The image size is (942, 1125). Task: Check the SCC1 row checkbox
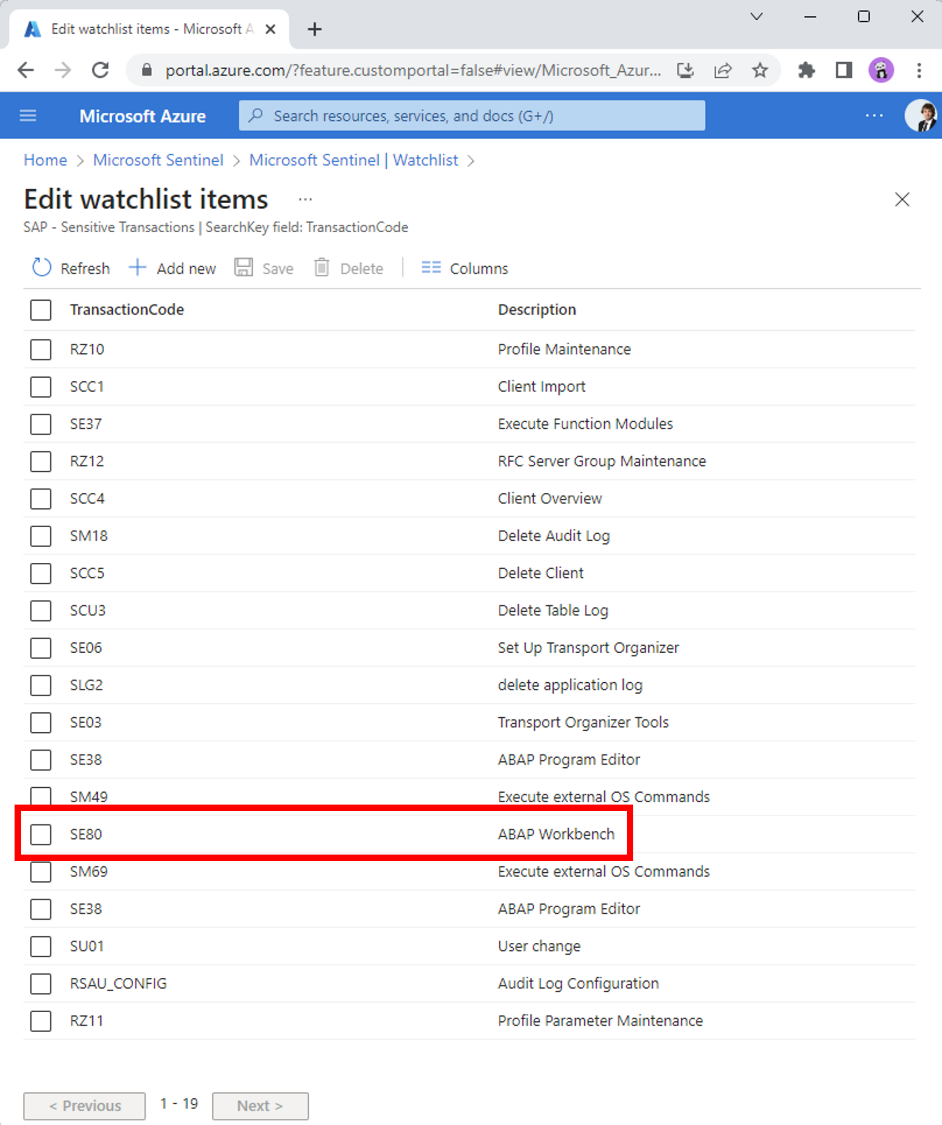point(41,387)
